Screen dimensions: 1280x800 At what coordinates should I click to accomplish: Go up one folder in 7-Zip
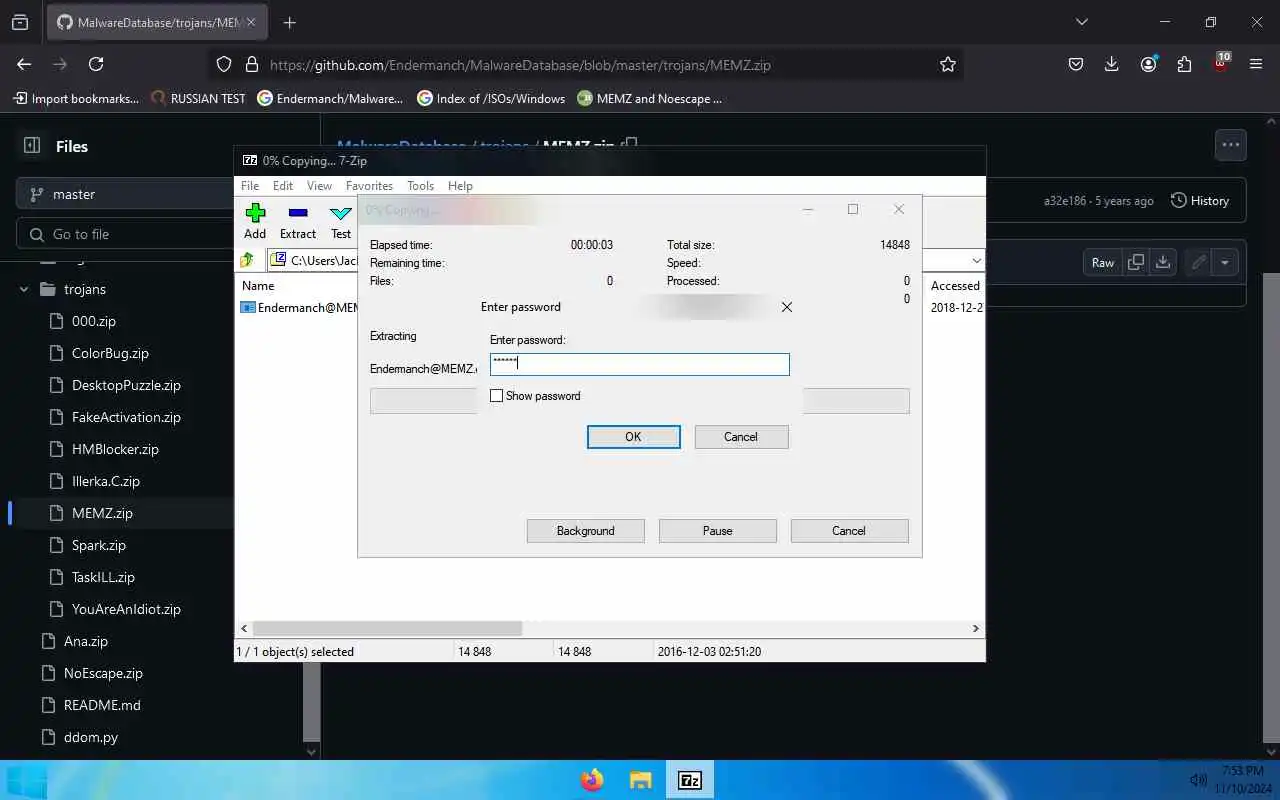pyautogui.click(x=247, y=260)
